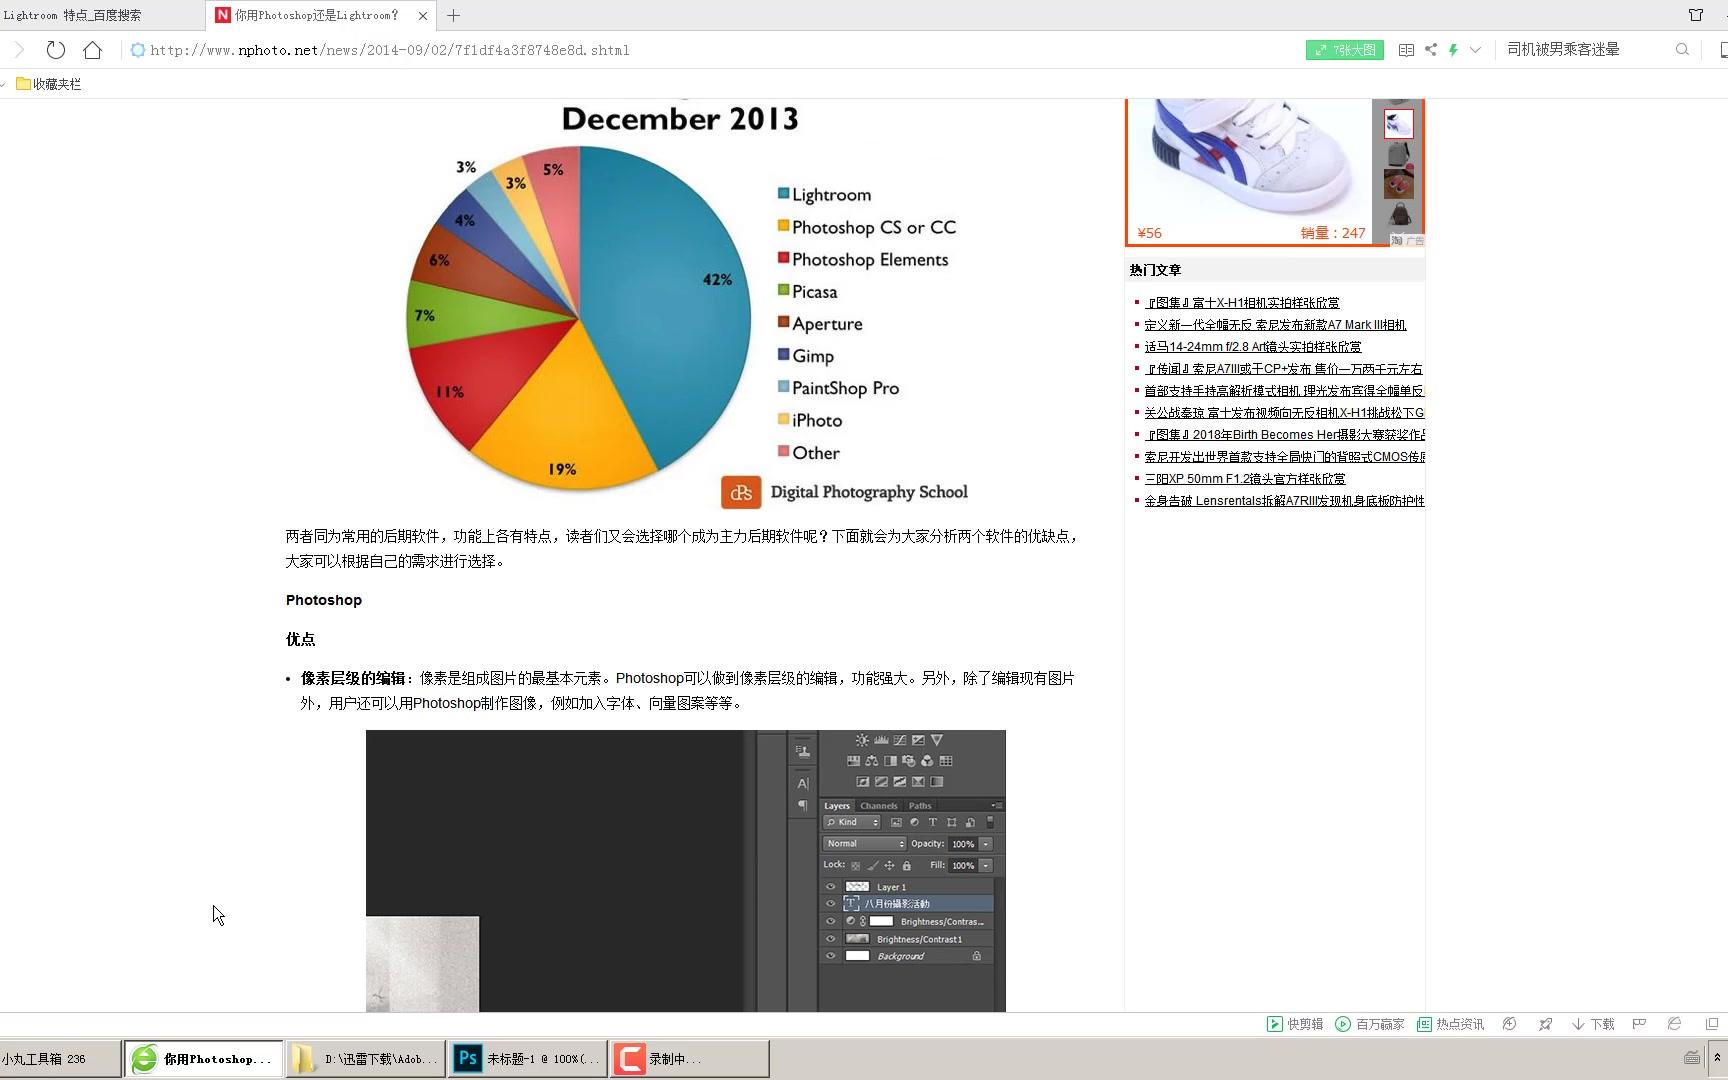This screenshot has width=1728, height=1080.
Task: Click the flag icon in status bar
Action: pyautogui.click(x=1639, y=1024)
